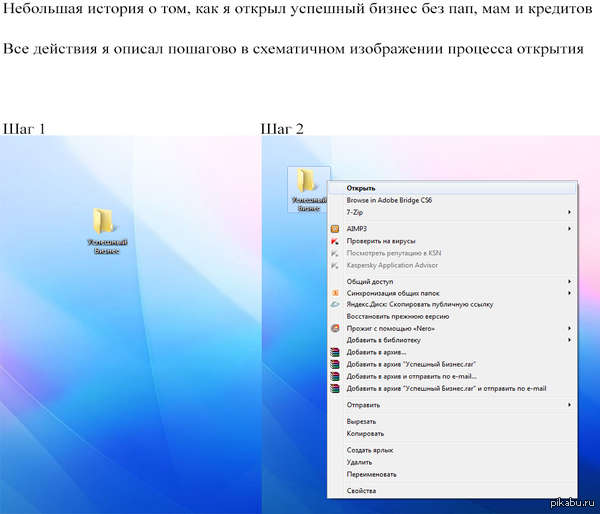
Task: Open the 7-Zip submenu entry
Action: coord(452,212)
